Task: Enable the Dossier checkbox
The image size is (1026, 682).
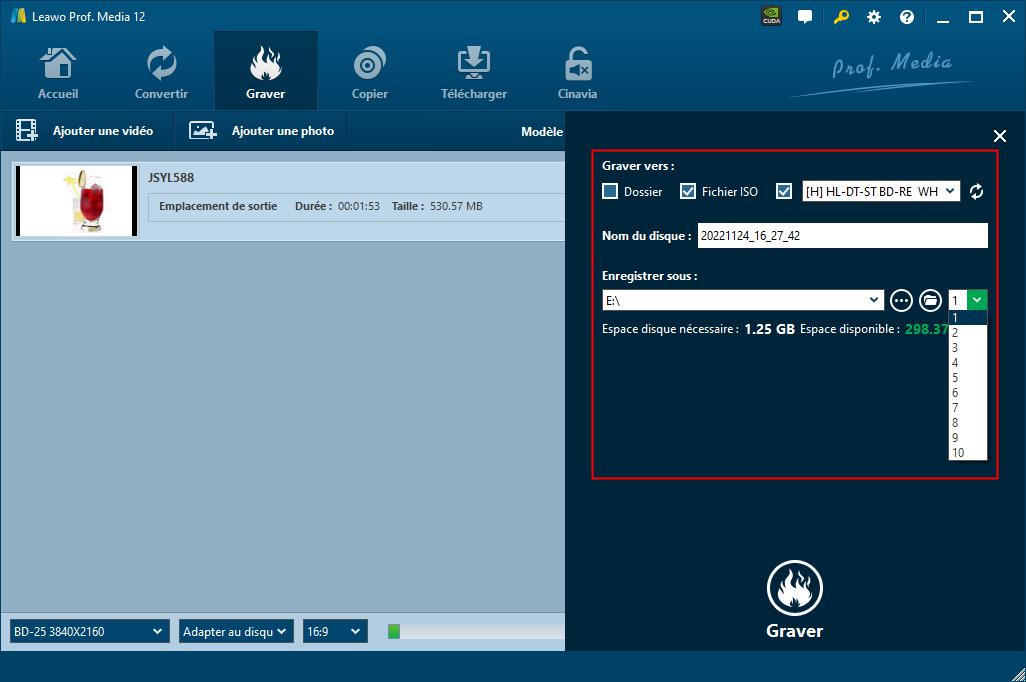Action: [610, 191]
